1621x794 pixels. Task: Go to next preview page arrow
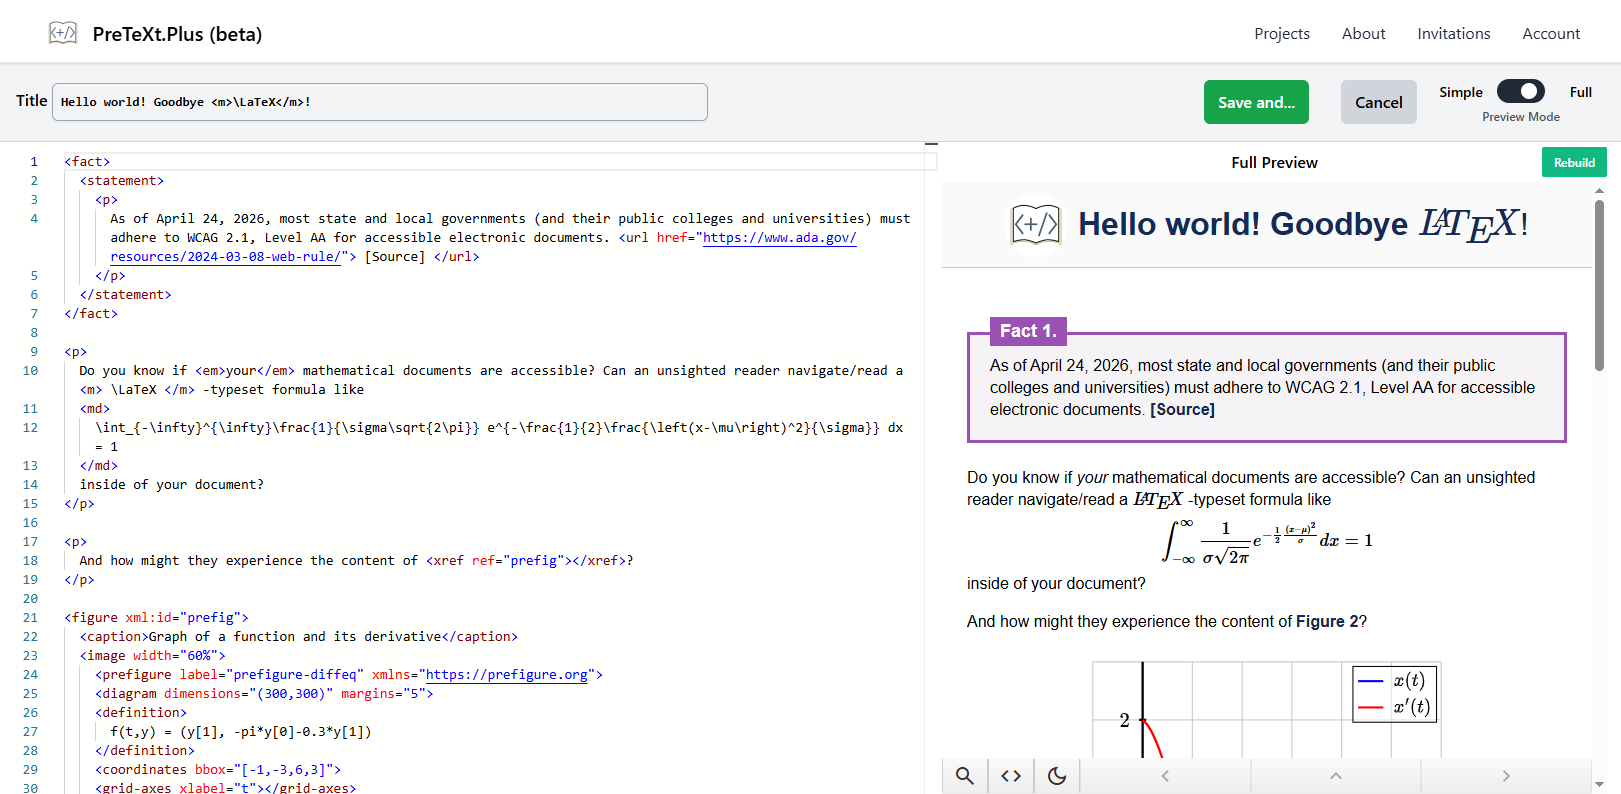[x=1506, y=776]
